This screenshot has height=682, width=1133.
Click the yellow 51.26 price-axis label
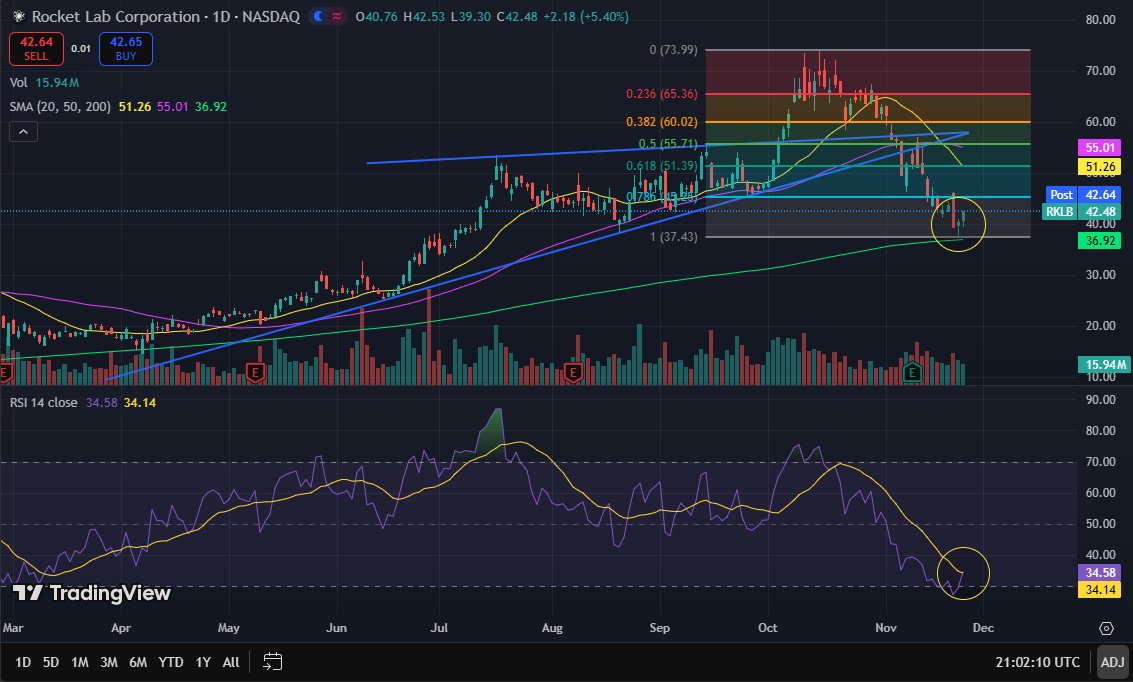tap(1100, 167)
